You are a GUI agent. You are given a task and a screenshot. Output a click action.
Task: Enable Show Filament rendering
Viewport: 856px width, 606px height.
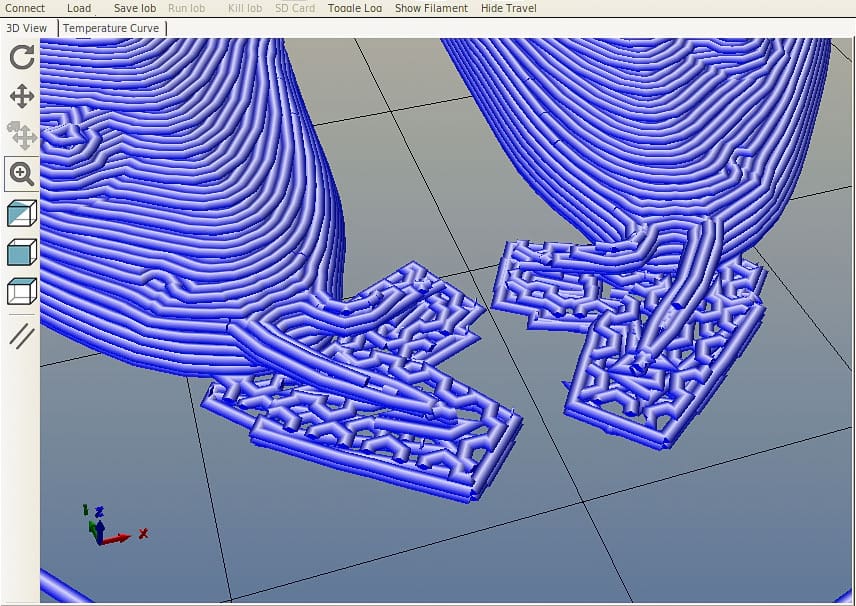tap(431, 8)
